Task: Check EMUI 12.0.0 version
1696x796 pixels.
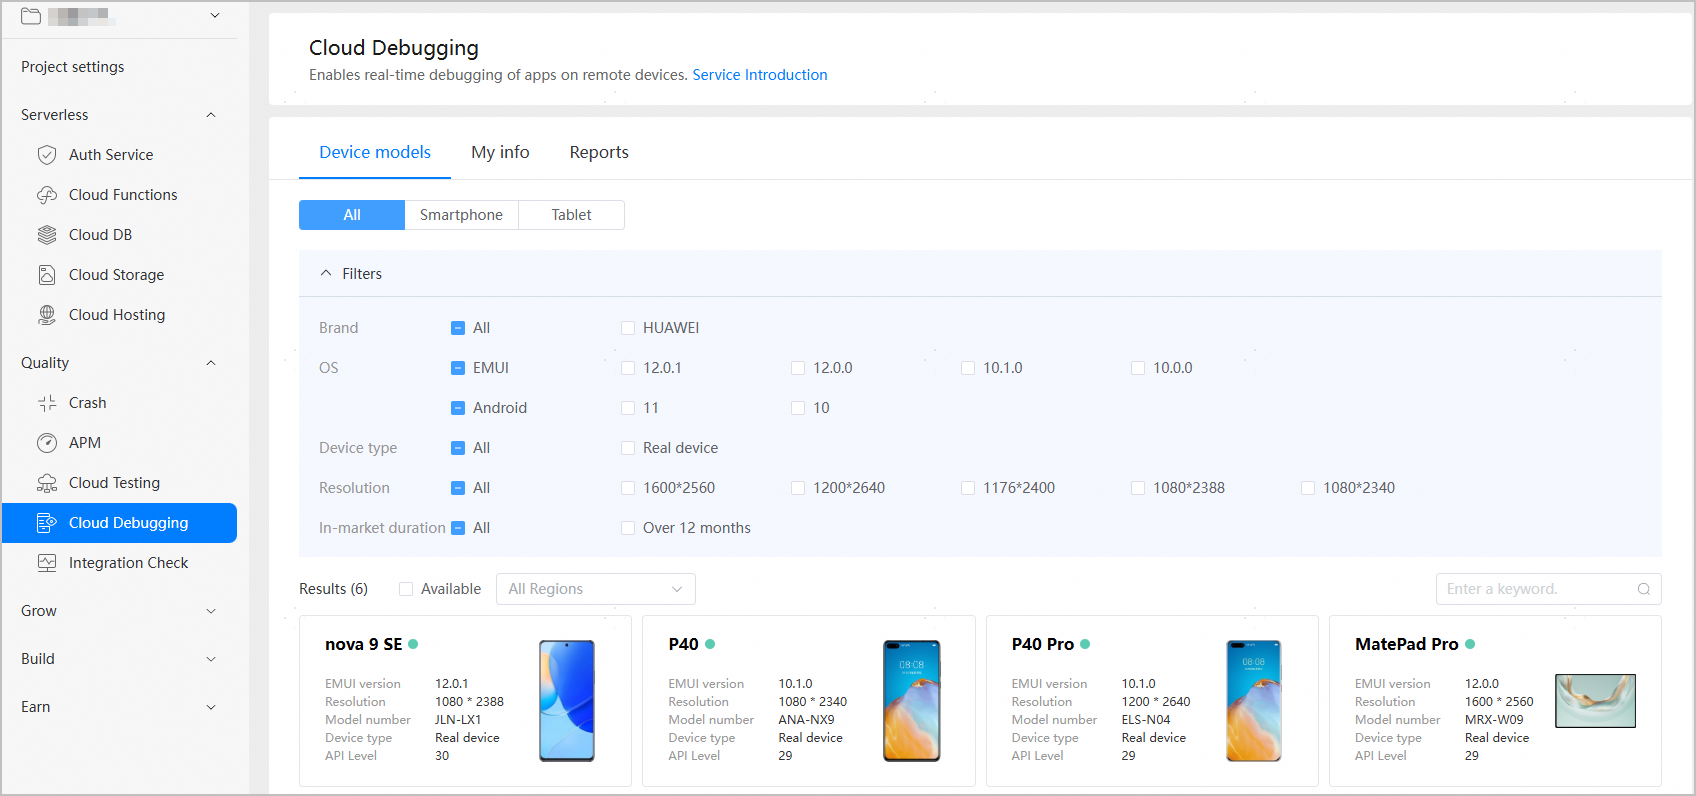Action: [798, 368]
